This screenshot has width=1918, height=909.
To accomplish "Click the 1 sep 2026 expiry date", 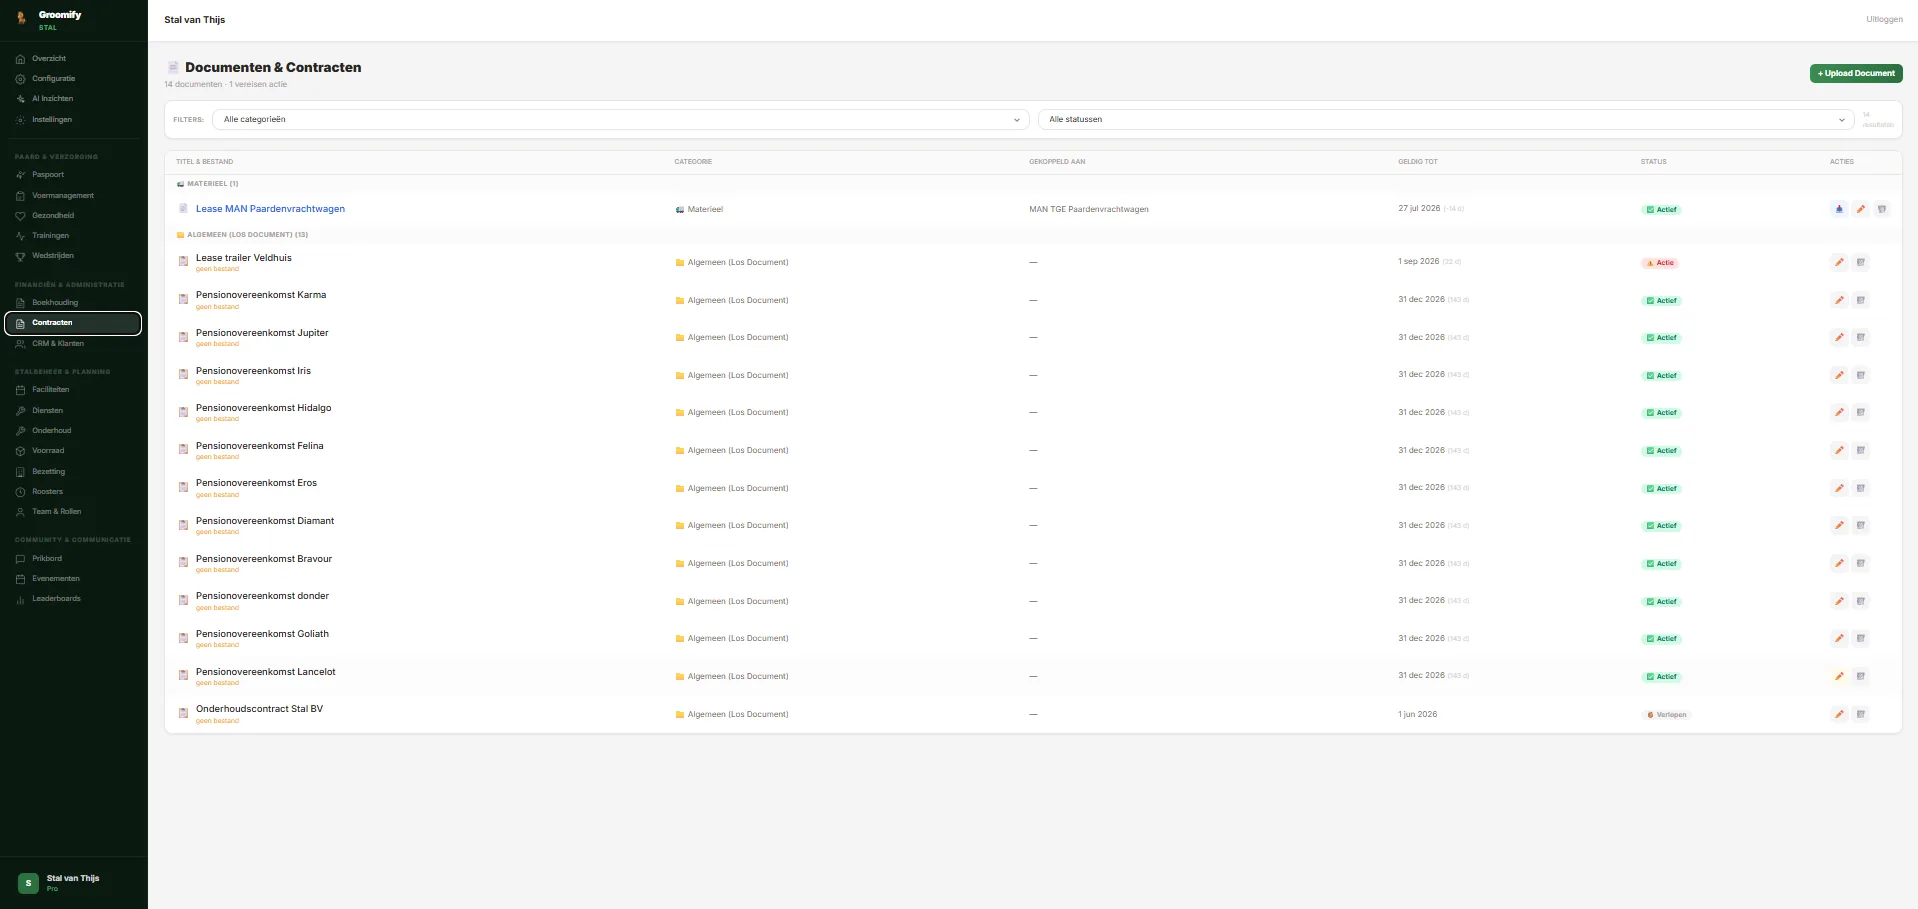I will [x=1418, y=262].
